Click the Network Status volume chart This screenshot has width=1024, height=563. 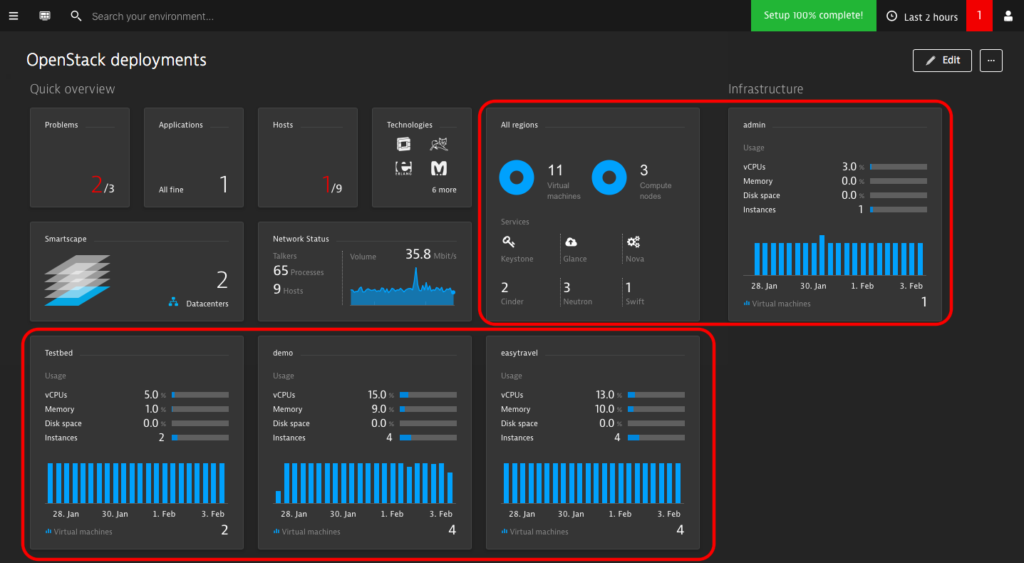tap(402, 287)
